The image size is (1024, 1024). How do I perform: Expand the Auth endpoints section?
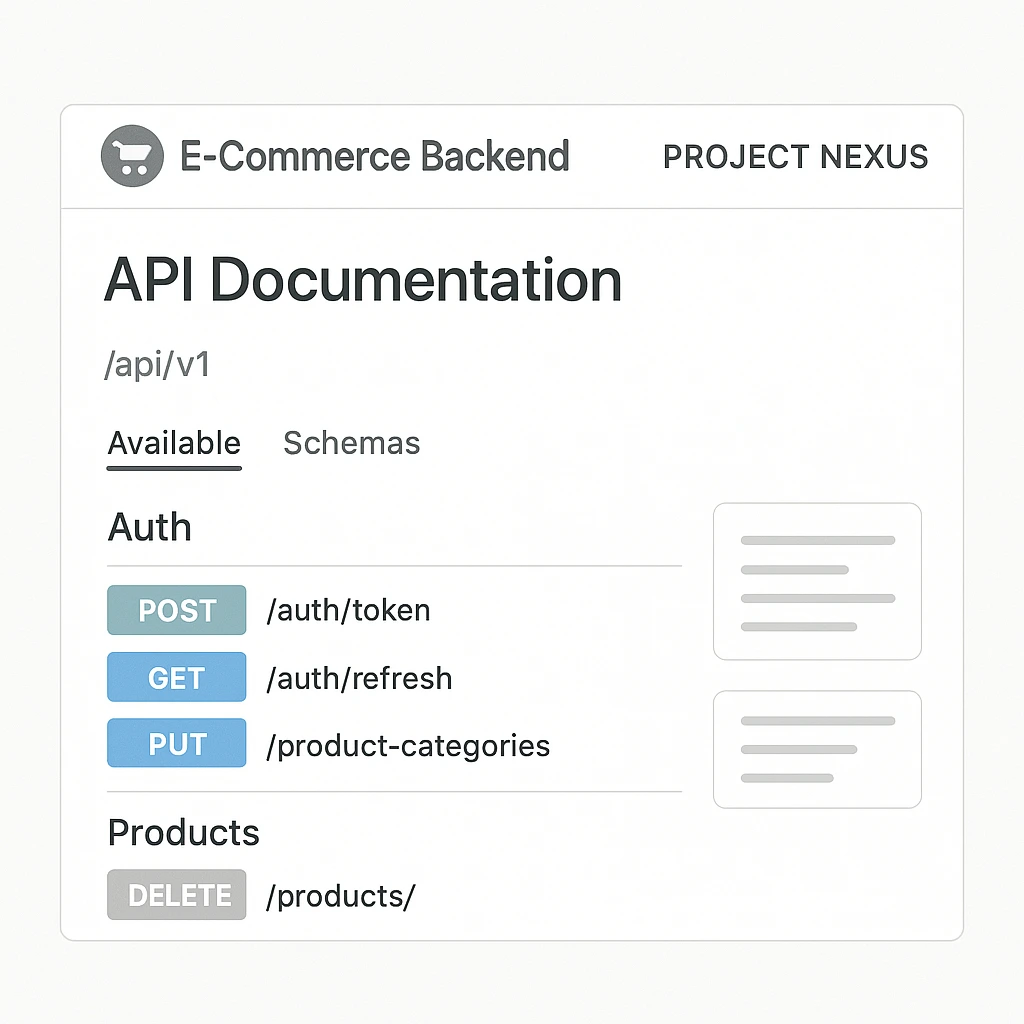[x=149, y=527]
